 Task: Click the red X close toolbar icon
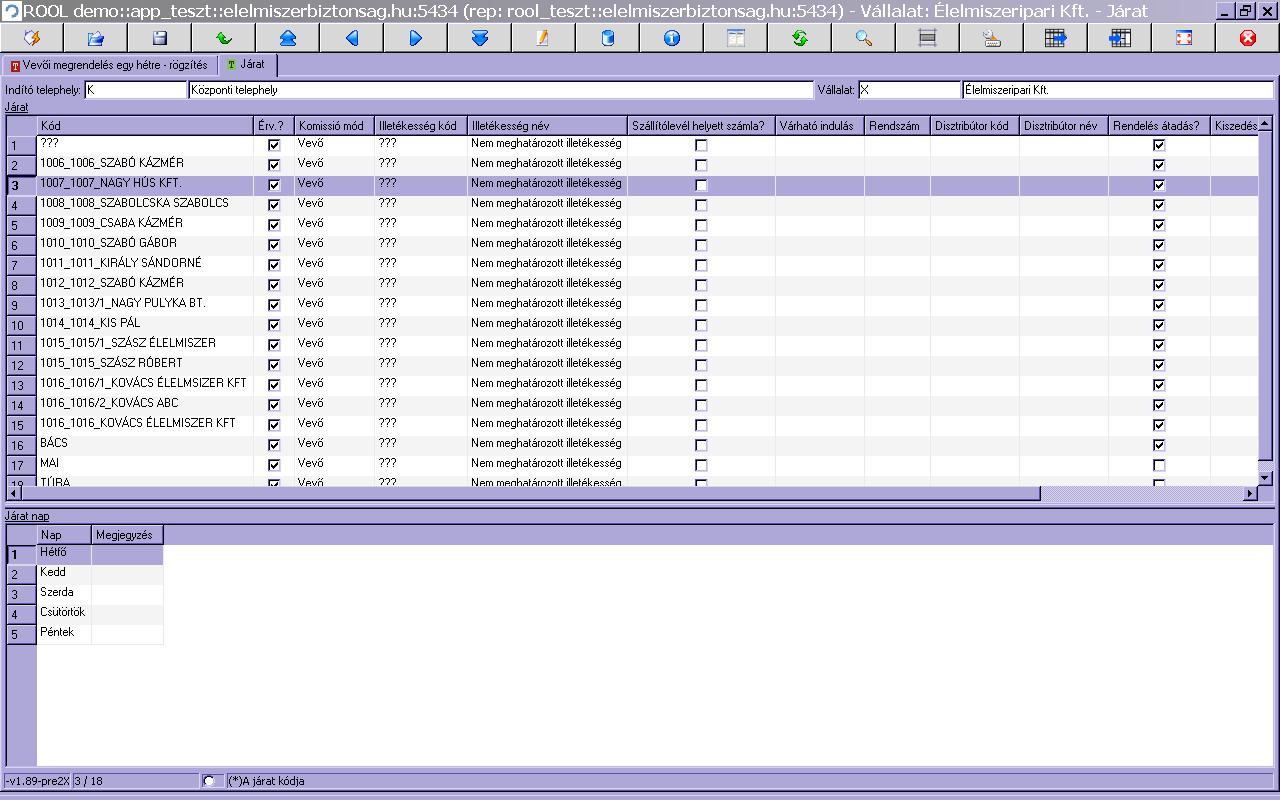click(1248, 38)
